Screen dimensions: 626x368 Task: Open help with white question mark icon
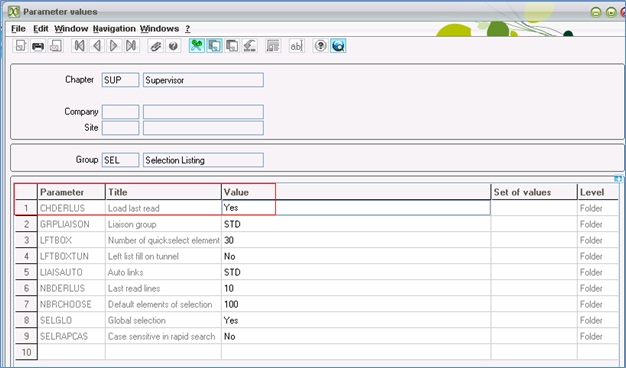pos(320,46)
